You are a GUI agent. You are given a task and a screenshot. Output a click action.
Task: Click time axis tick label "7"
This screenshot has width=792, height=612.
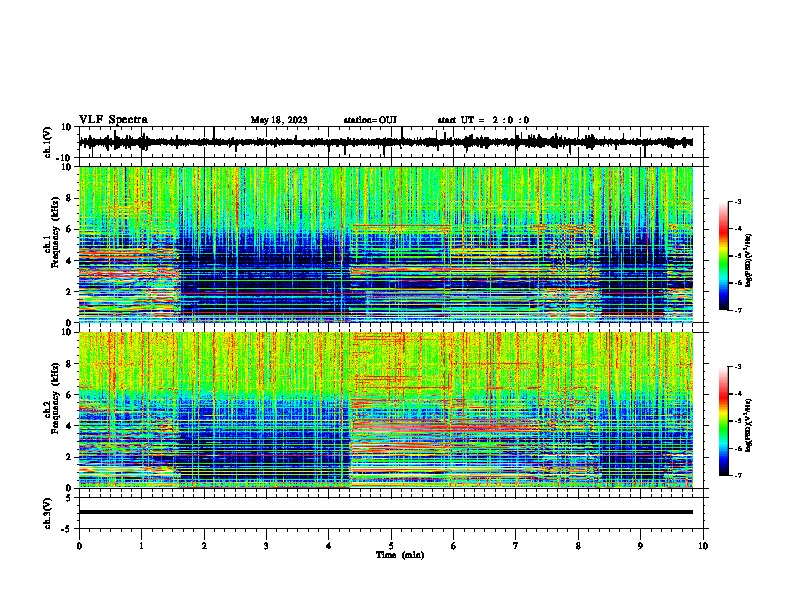pyautogui.click(x=516, y=546)
